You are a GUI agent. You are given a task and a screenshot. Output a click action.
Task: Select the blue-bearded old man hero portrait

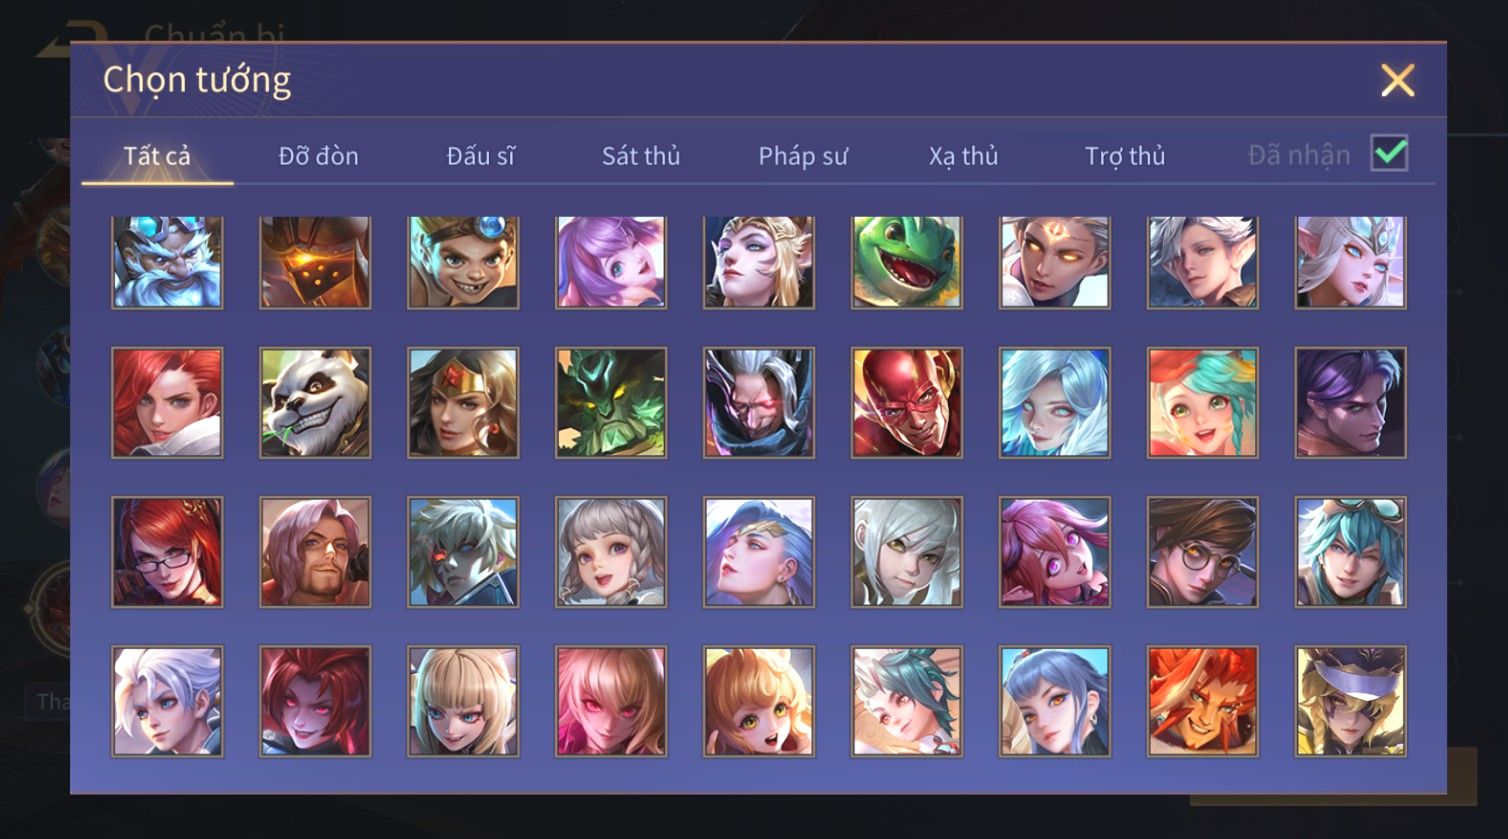[x=167, y=261]
